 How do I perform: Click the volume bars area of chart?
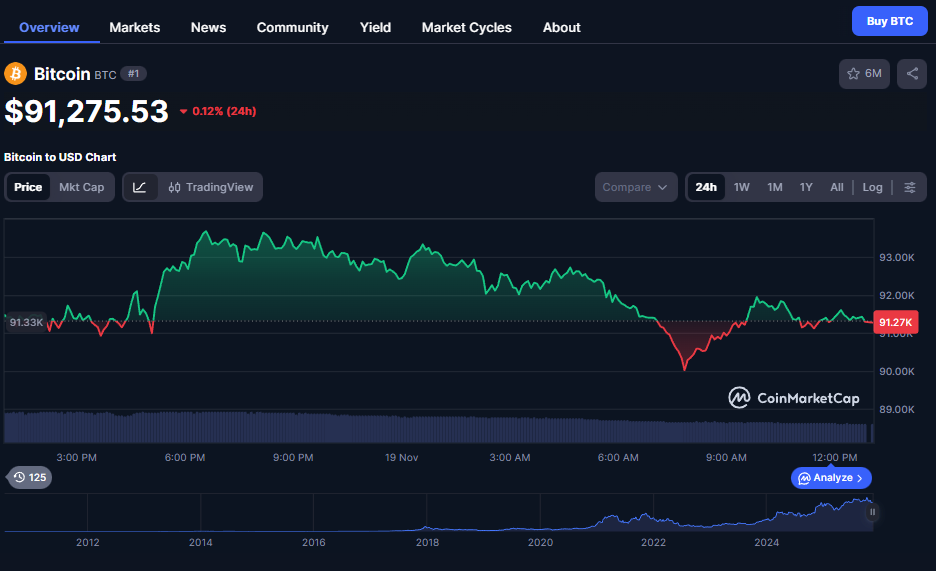438,427
